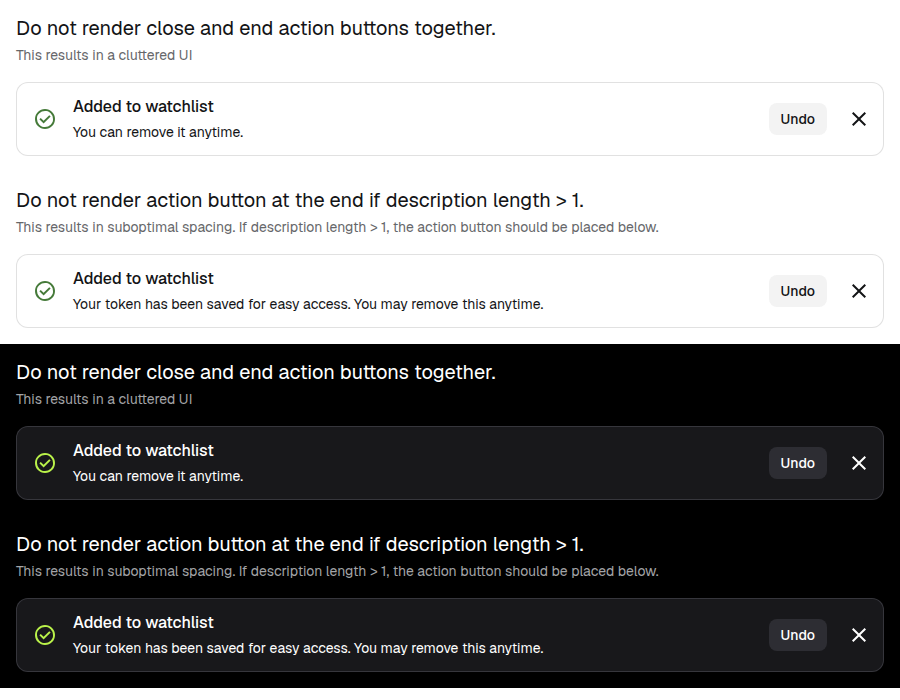Click success check icon in light 'Your token' toast

point(45,291)
